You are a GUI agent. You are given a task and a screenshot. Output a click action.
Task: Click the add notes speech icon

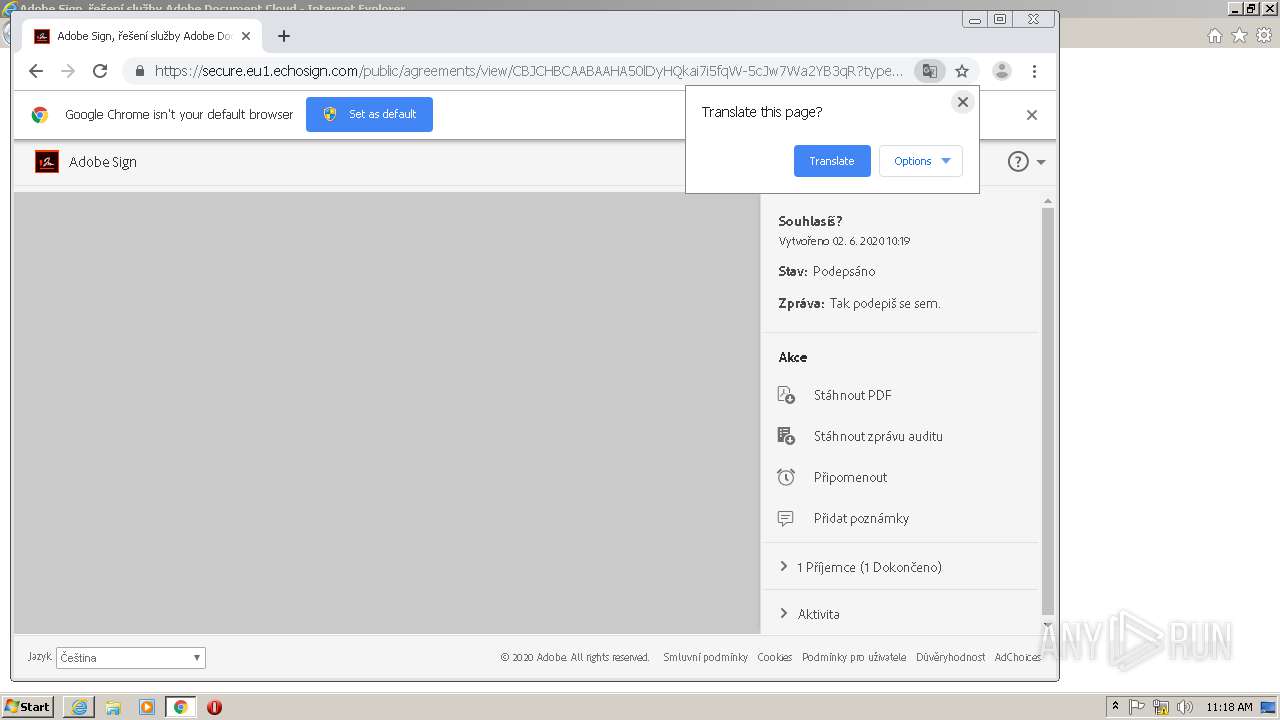(x=786, y=518)
